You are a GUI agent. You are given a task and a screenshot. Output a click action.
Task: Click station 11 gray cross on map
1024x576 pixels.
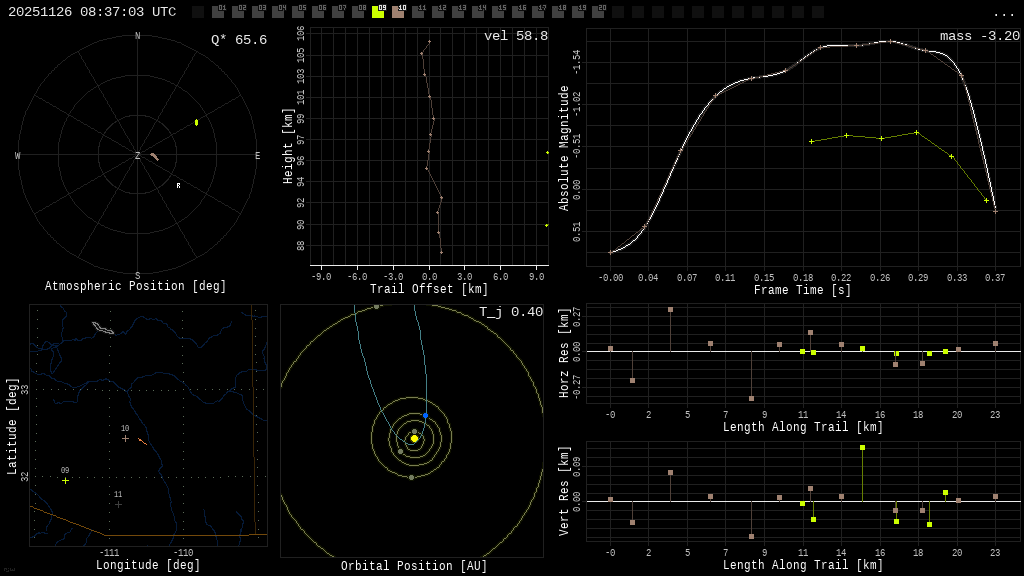click(x=118, y=504)
